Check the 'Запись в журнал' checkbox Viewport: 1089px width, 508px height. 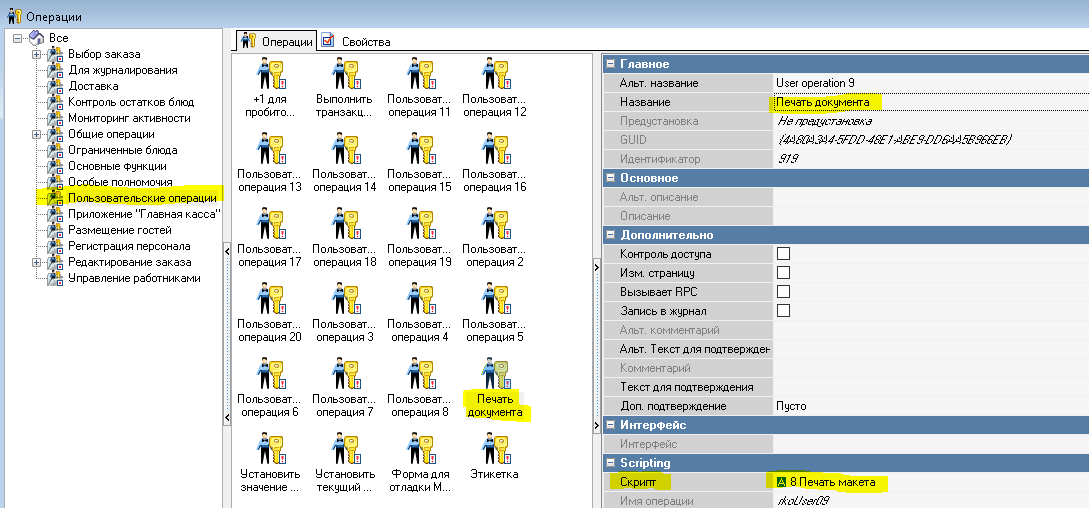(784, 311)
